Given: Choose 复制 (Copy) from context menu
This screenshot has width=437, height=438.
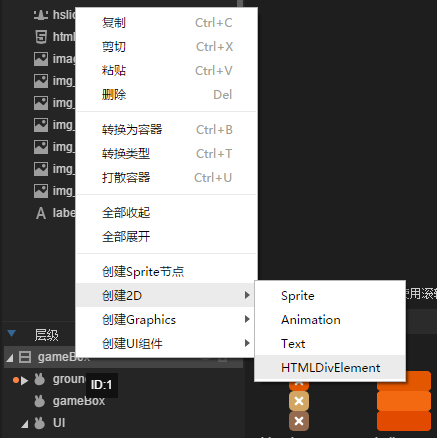Looking at the screenshot, I should pyautogui.click(x=167, y=23).
